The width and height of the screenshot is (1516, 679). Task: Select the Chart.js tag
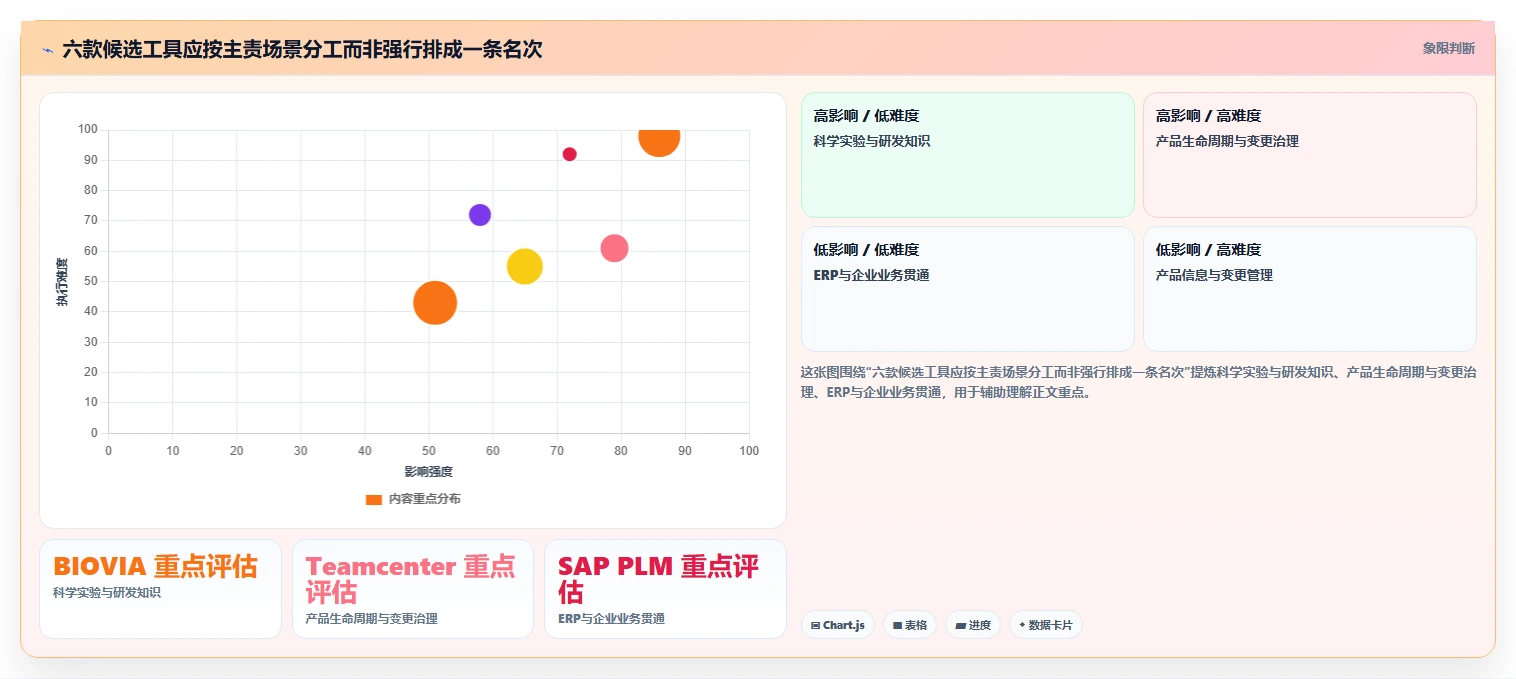click(838, 625)
